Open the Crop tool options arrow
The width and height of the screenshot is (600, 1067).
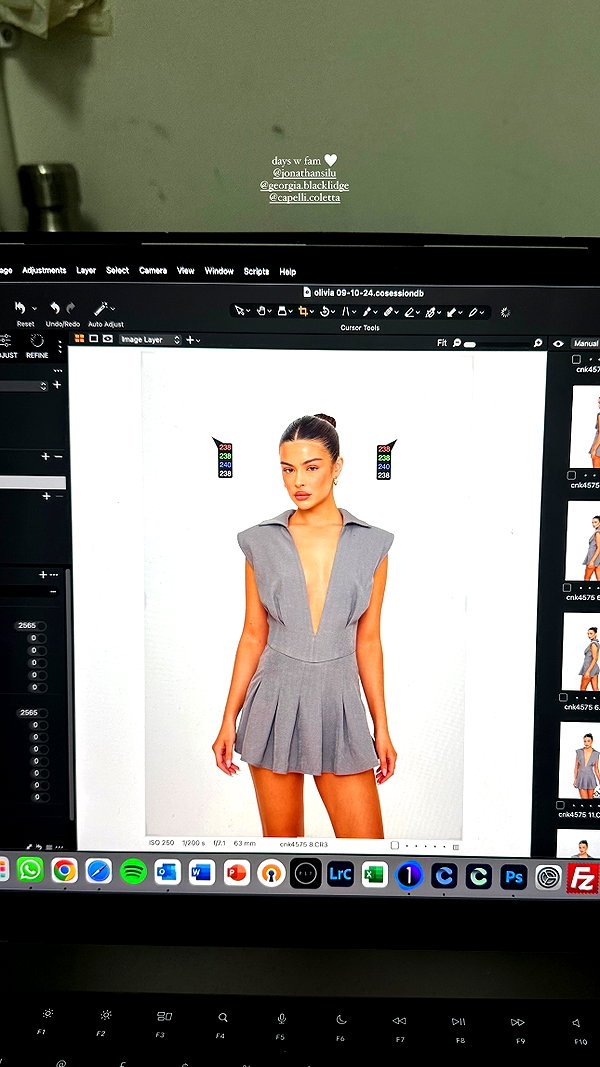(312, 311)
